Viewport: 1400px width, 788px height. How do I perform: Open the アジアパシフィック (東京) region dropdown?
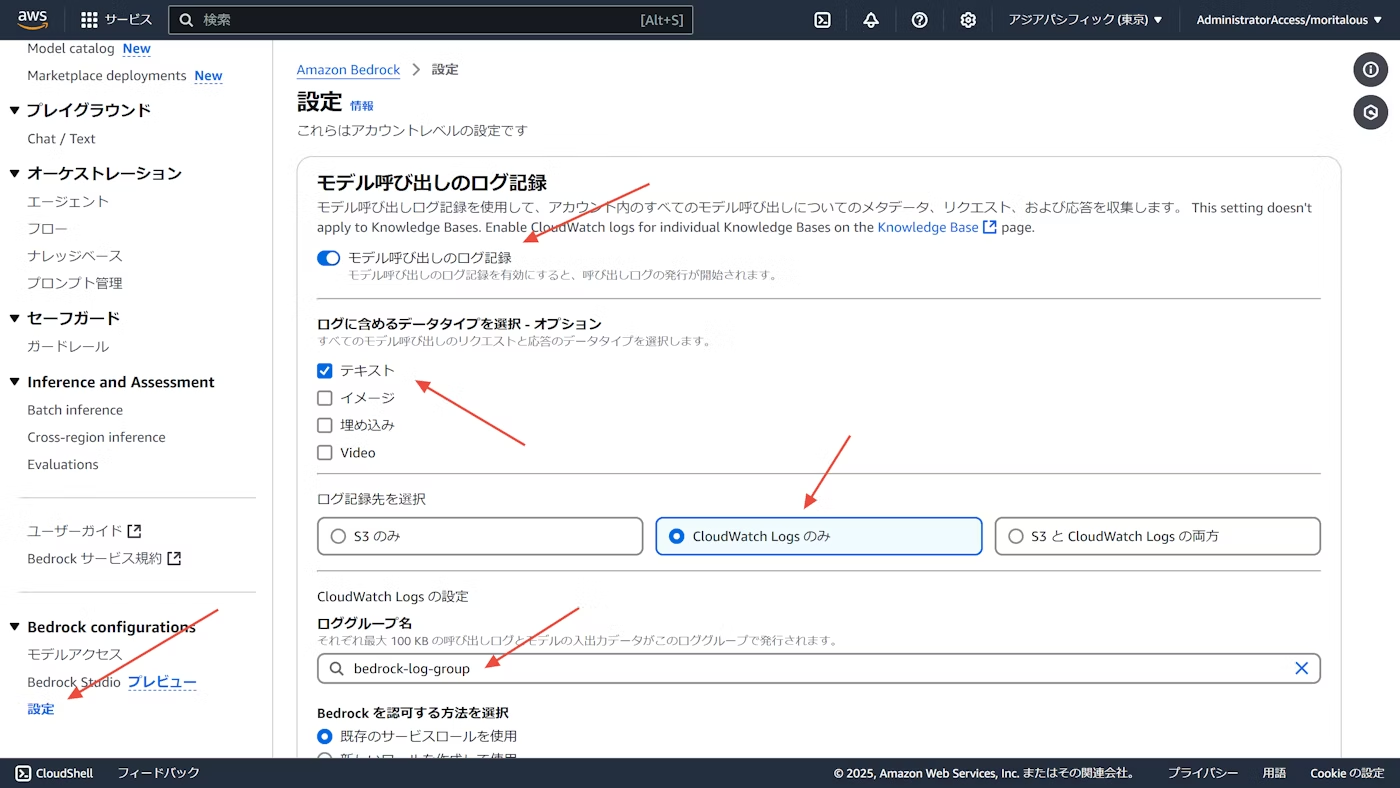pyautogui.click(x=1085, y=20)
